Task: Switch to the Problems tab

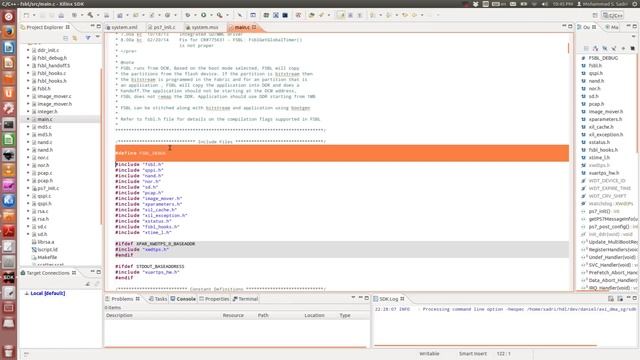Action: (x=122, y=299)
